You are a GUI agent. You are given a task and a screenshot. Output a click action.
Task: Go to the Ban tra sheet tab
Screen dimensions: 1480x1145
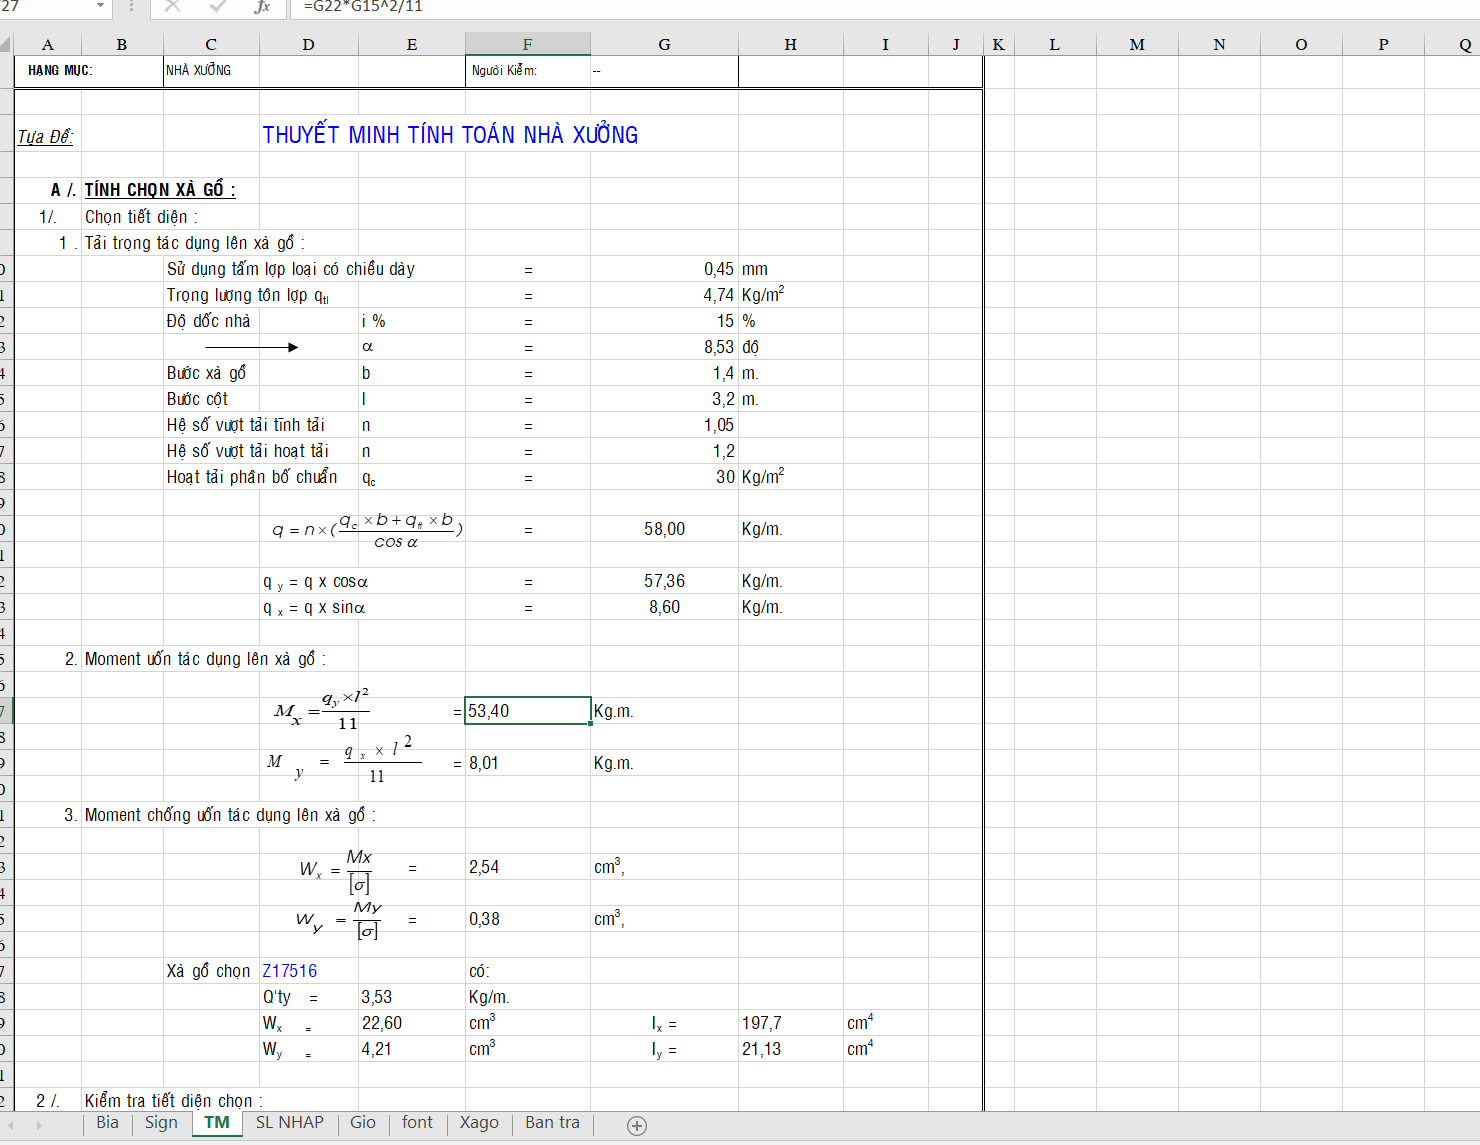pyautogui.click(x=552, y=1123)
